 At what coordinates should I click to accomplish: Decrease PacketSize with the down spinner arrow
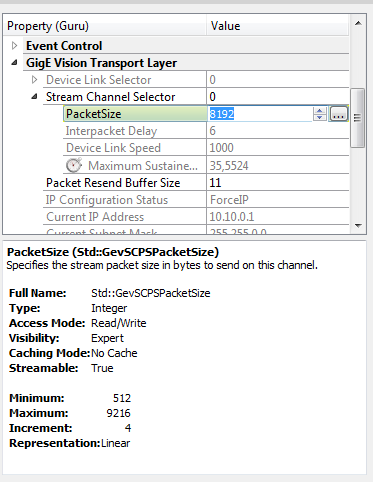(x=320, y=117)
